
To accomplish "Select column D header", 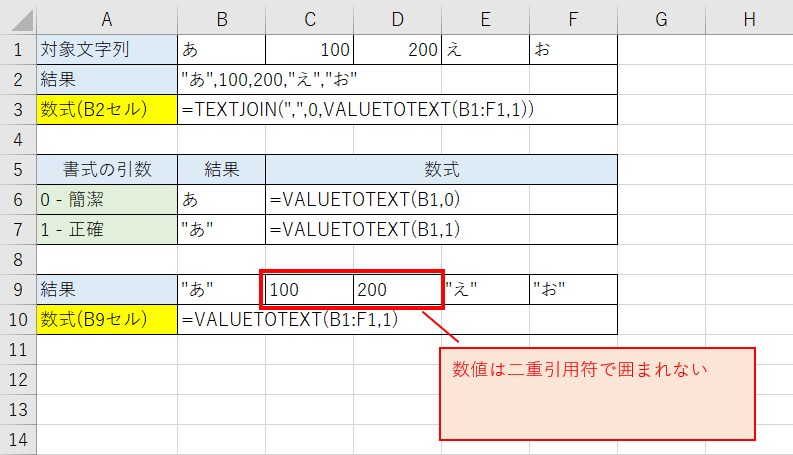I will 398,19.
